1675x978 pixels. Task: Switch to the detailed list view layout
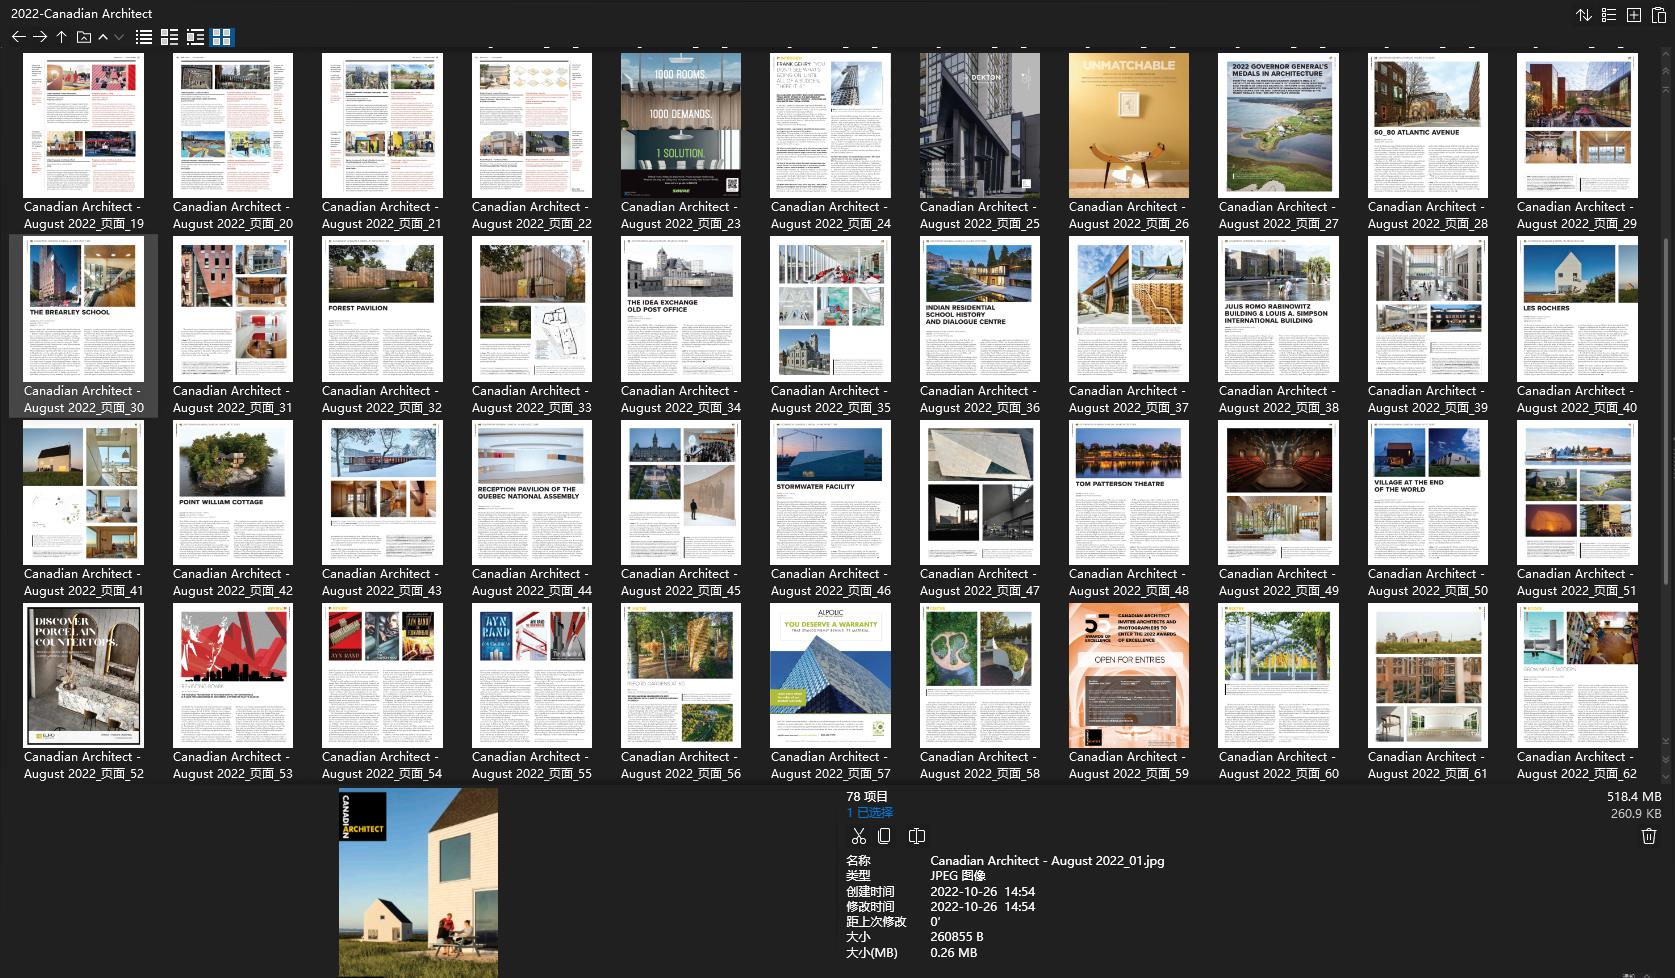click(167, 37)
